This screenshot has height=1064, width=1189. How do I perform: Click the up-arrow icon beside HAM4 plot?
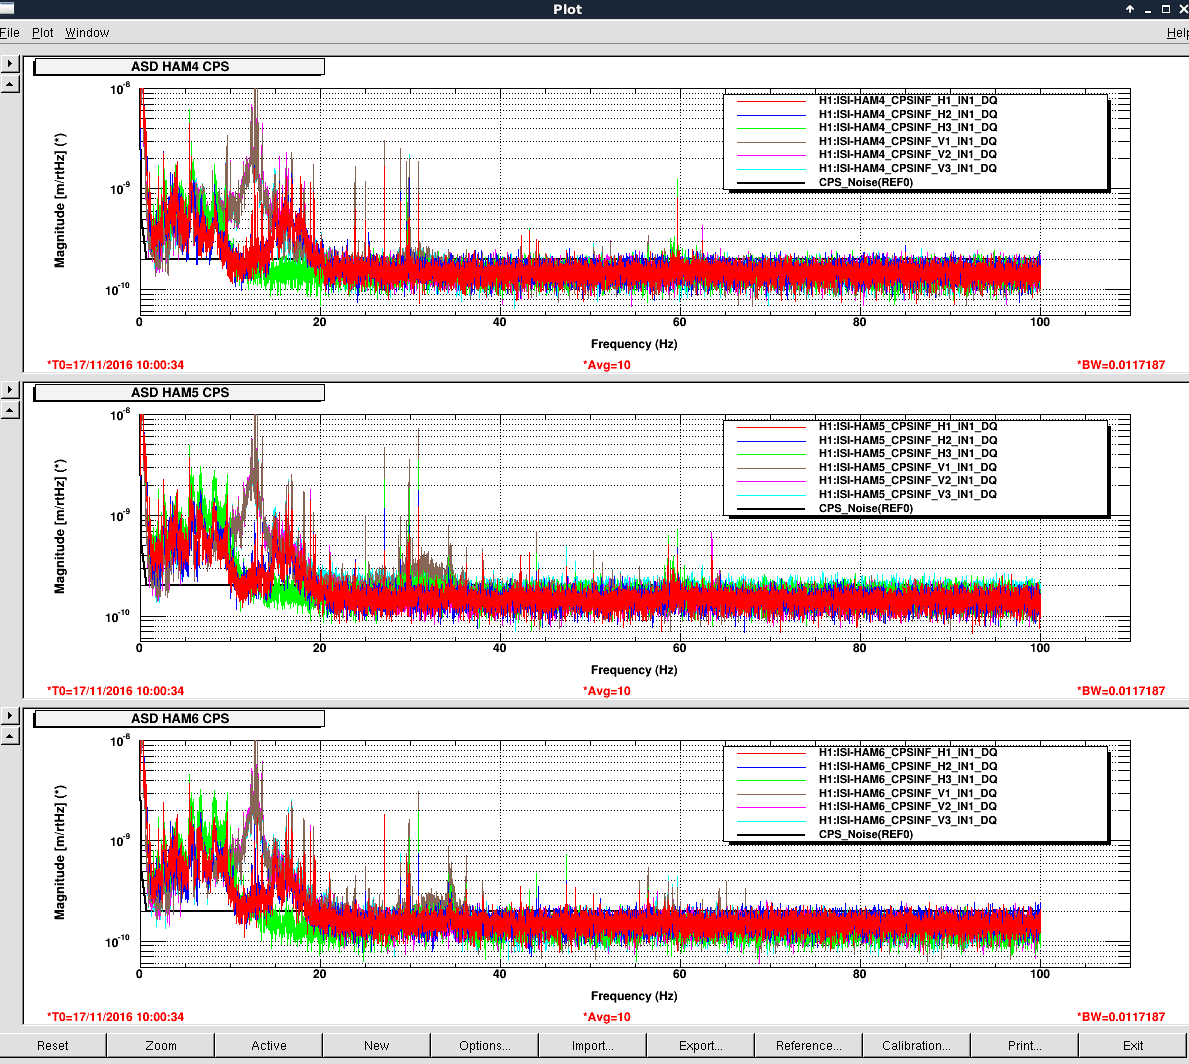(10, 84)
